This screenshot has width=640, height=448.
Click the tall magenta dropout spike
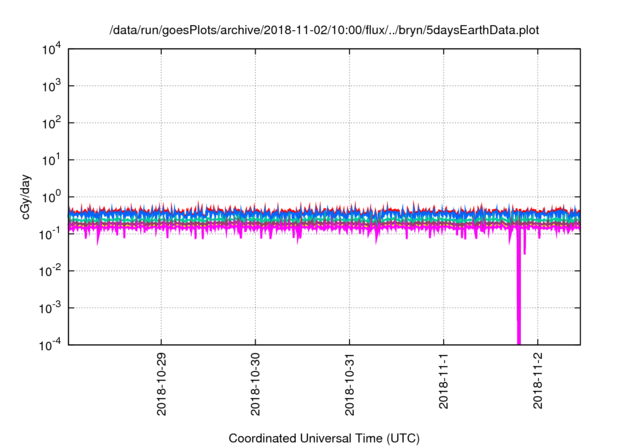(519, 286)
